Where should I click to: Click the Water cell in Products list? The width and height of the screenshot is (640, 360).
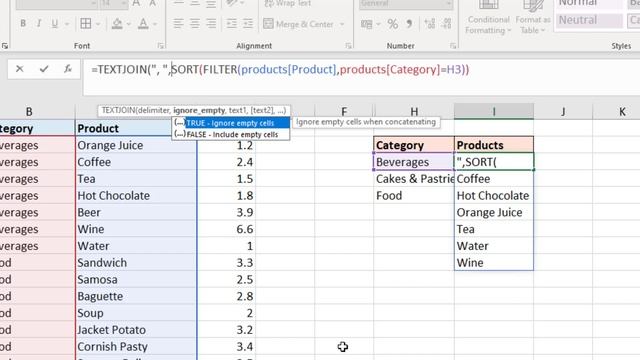[493, 246]
